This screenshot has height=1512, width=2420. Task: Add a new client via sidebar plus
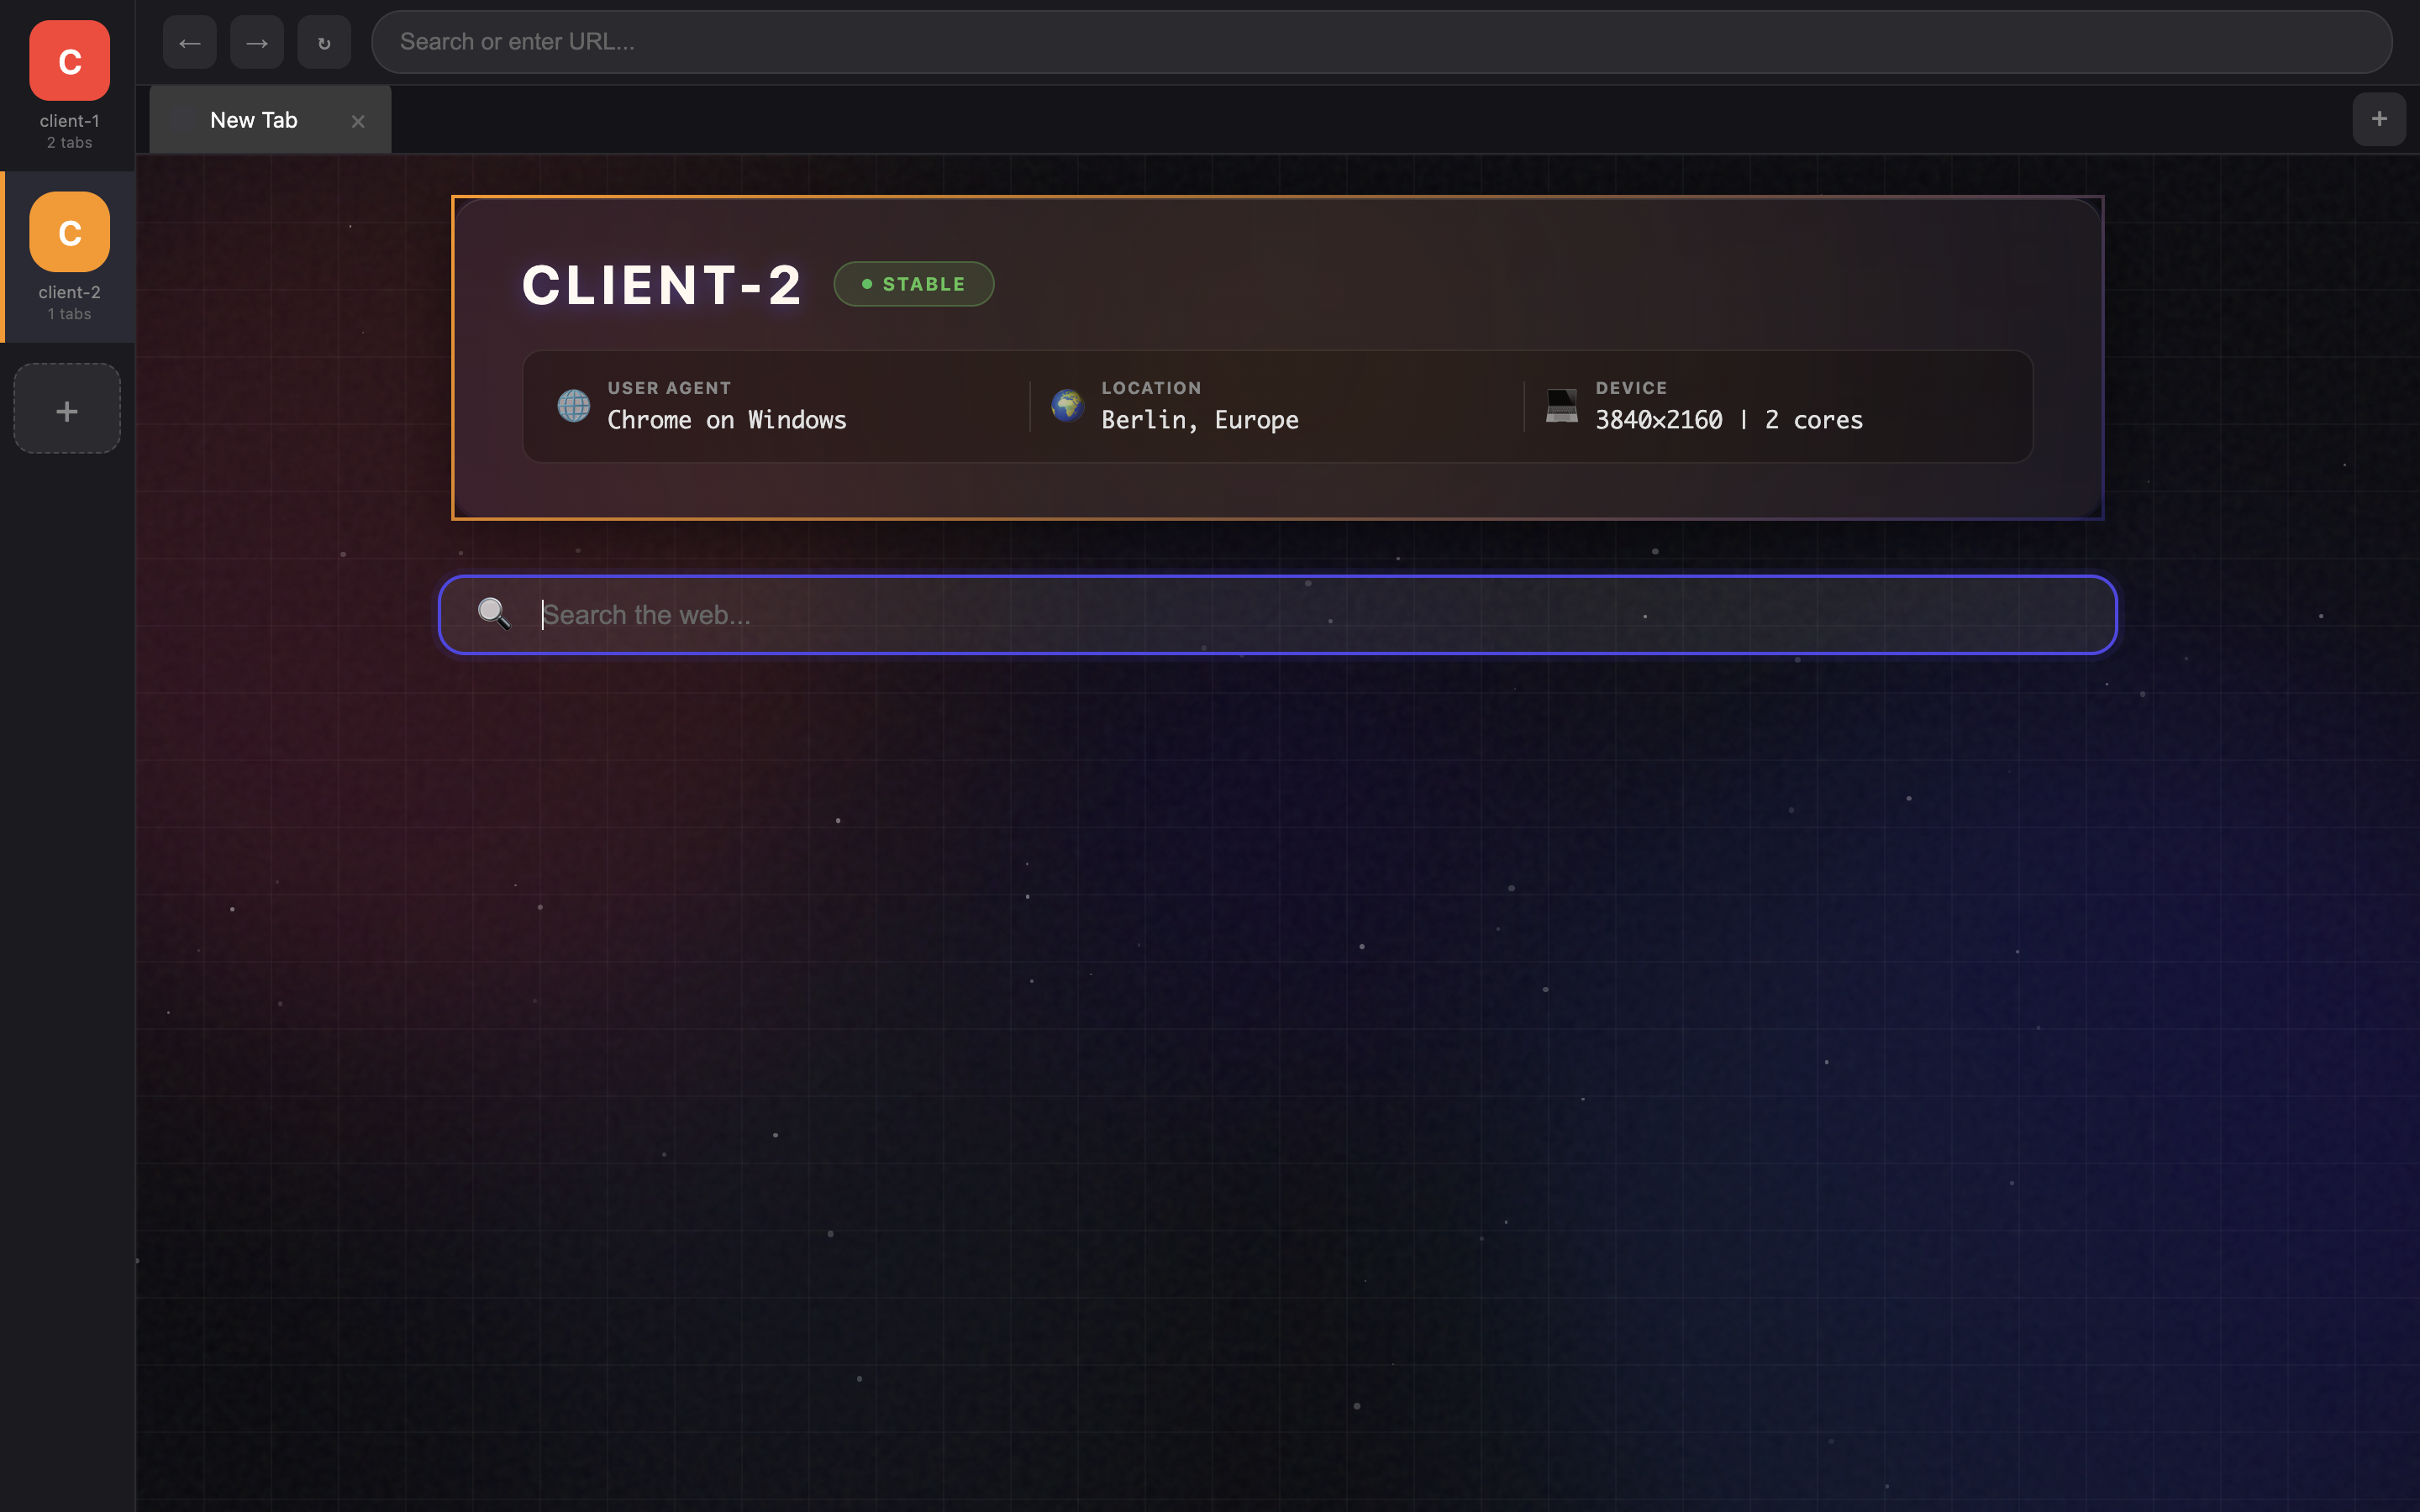click(67, 409)
